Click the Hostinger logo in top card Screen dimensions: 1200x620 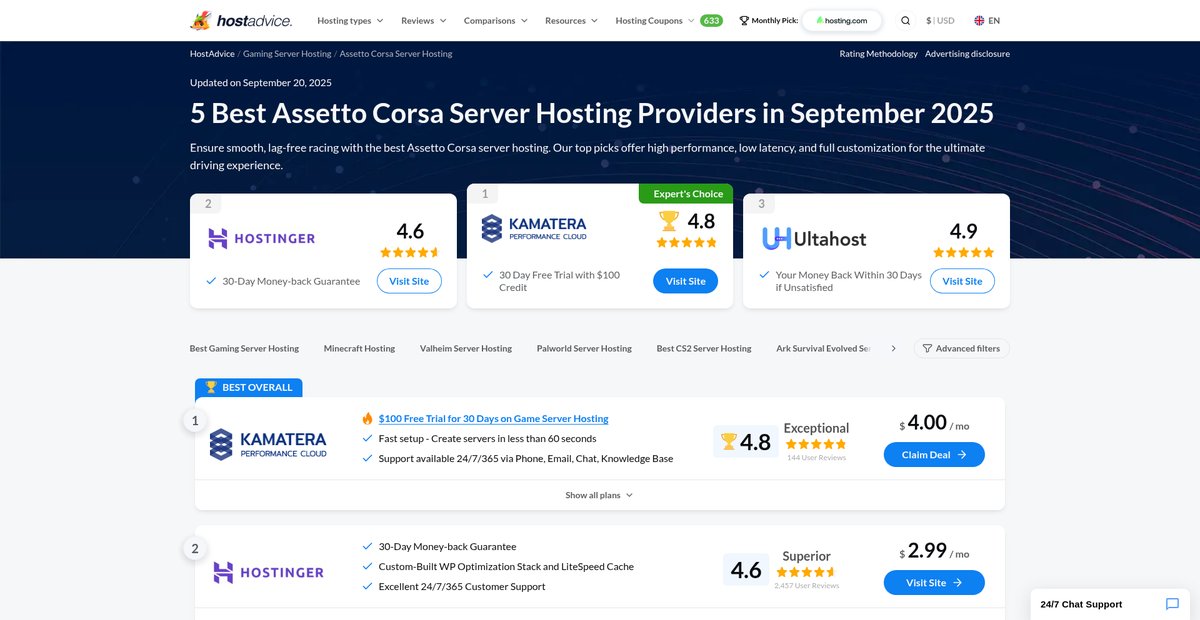[x=261, y=238]
